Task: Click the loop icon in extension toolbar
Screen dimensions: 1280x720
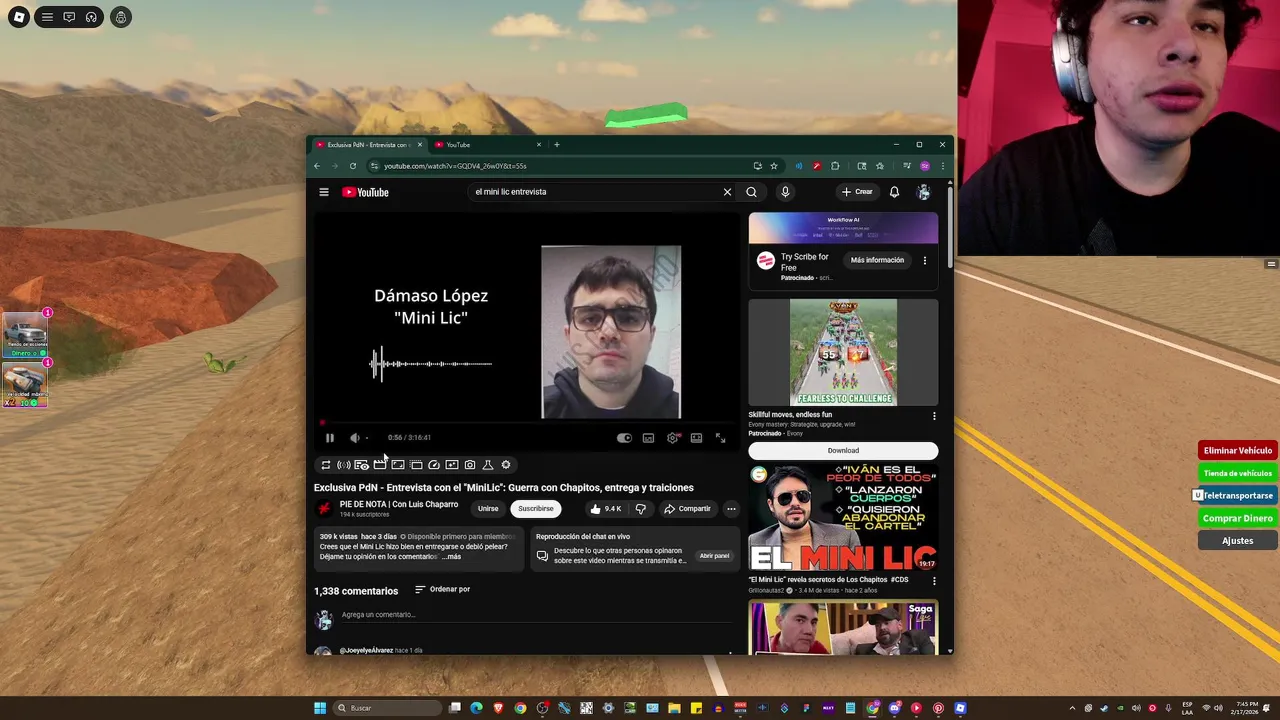Action: tap(325, 465)
